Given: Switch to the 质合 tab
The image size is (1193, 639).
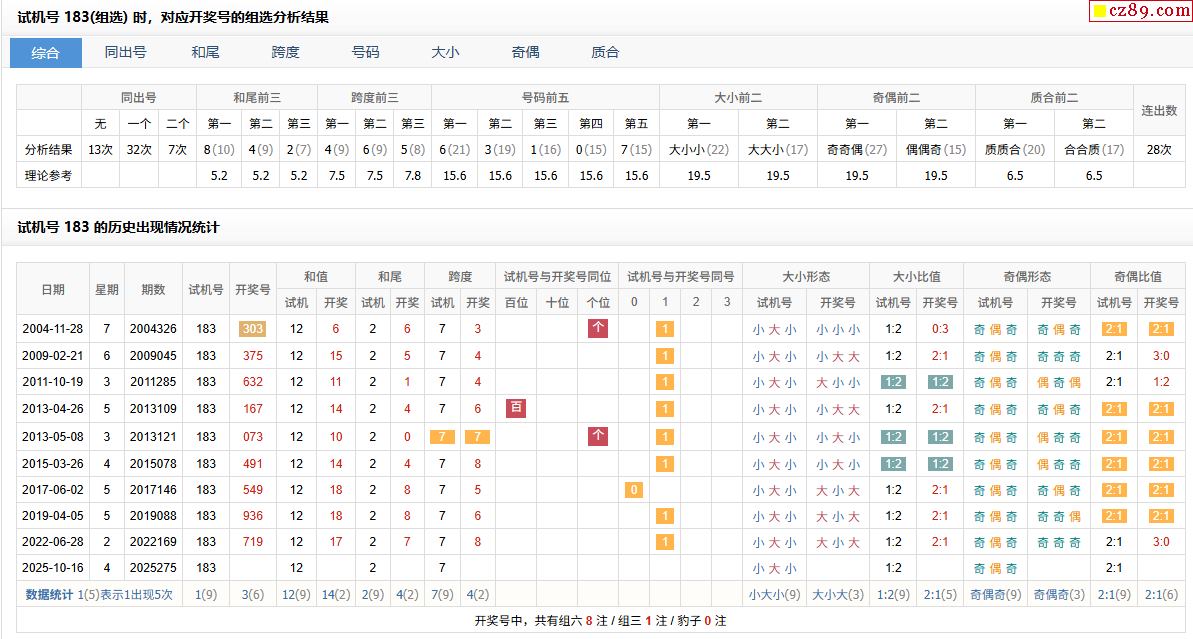Looking at the screenshot, I should pos(605,52).
